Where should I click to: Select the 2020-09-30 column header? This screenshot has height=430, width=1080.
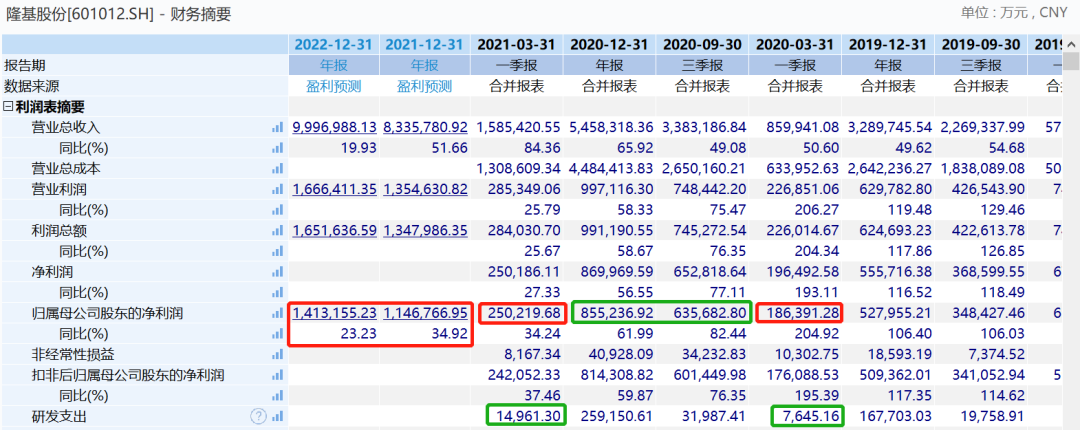pyautogui.click(x=702, y=45)
